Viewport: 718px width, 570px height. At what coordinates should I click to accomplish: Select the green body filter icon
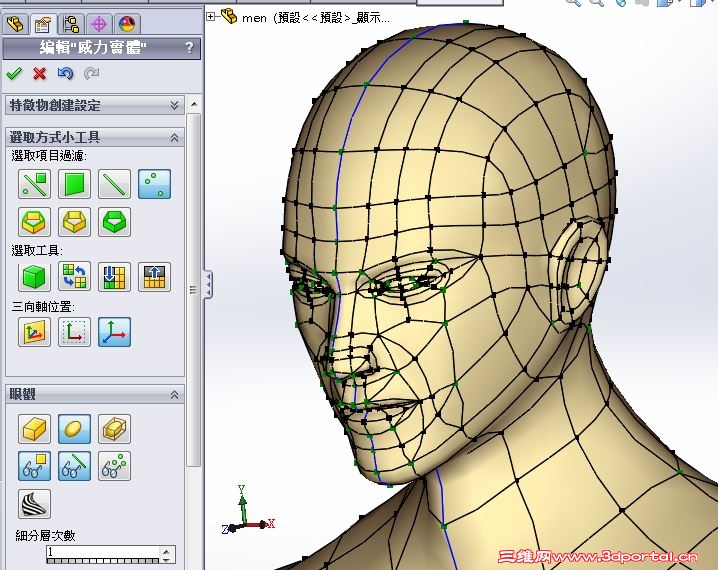[x=114, y=222]
